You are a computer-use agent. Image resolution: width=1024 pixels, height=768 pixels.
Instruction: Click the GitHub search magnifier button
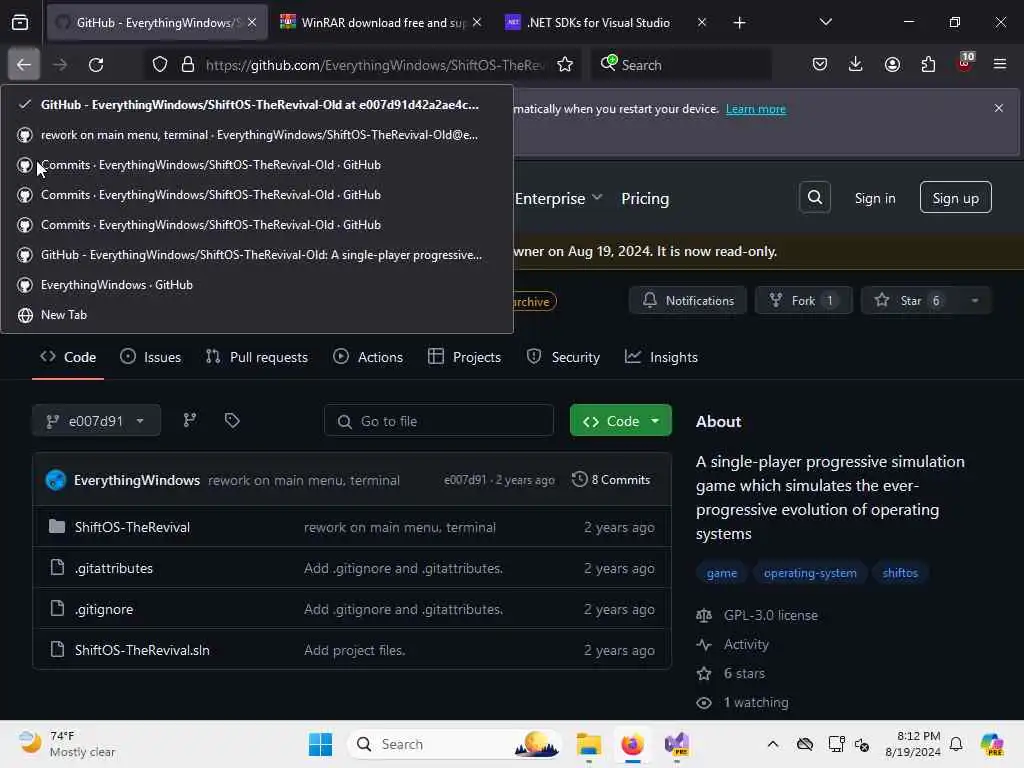[x=814, y=197]
